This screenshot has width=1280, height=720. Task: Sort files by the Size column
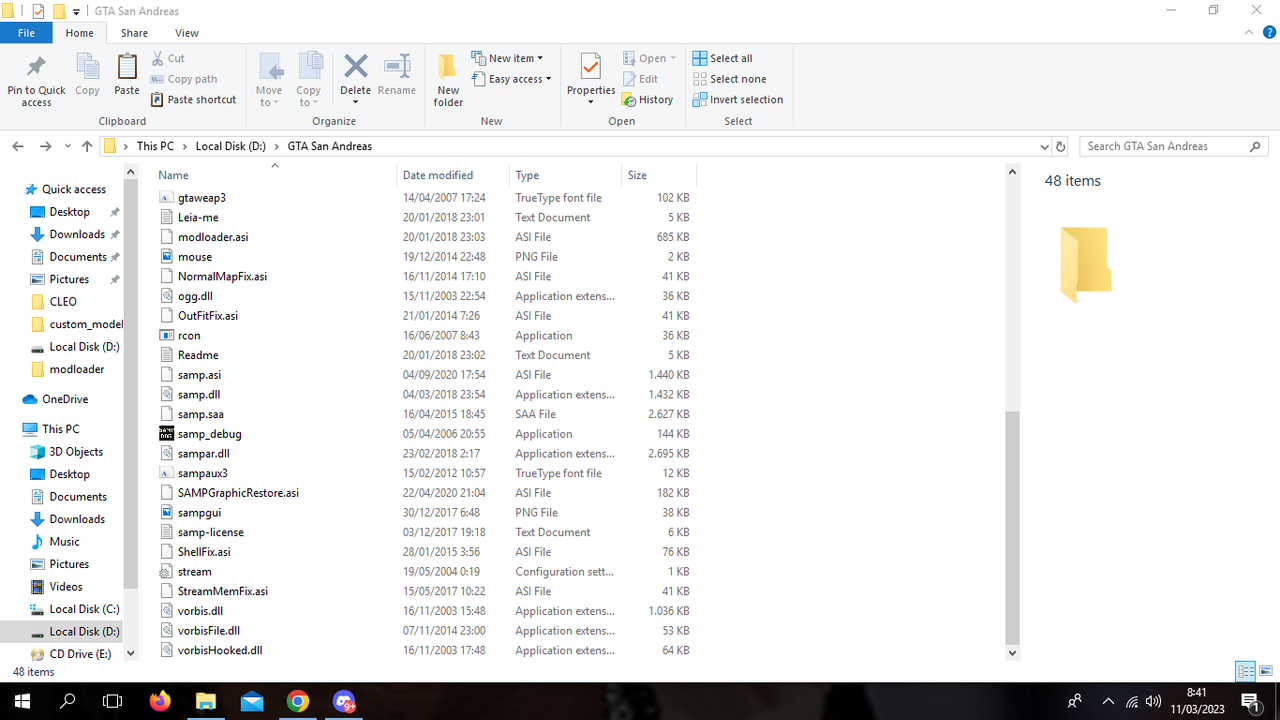pyautogui.click(x=658, y=175)
